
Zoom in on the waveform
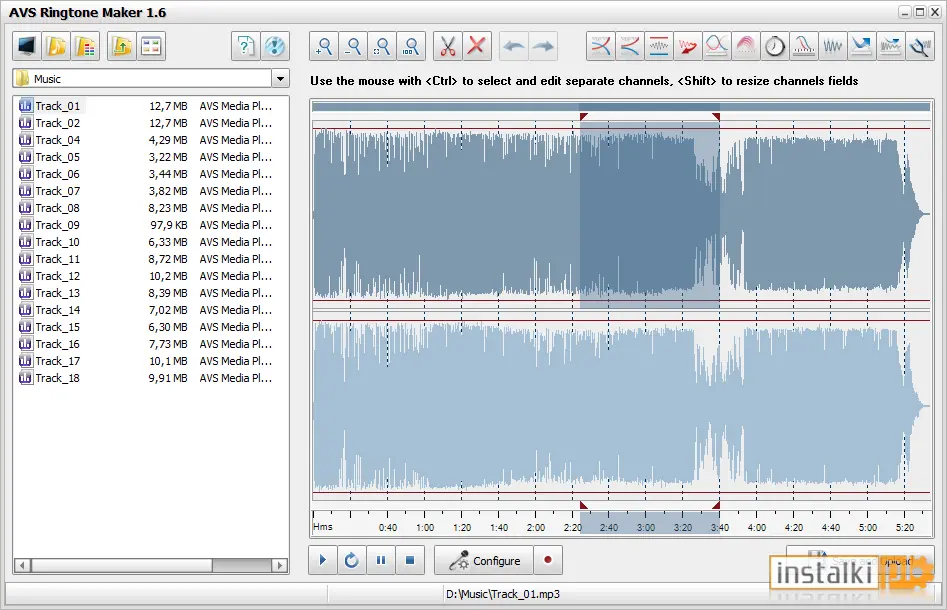(x=324, y=47)
